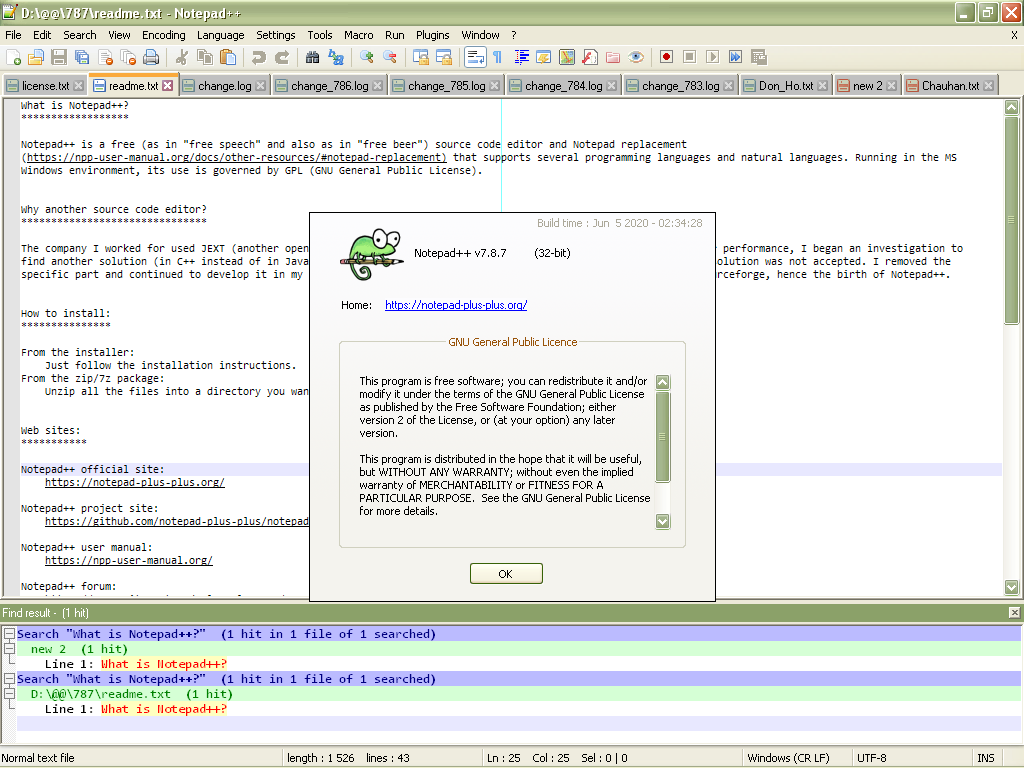Click the Save All toolbar icon

pos(82,57)
